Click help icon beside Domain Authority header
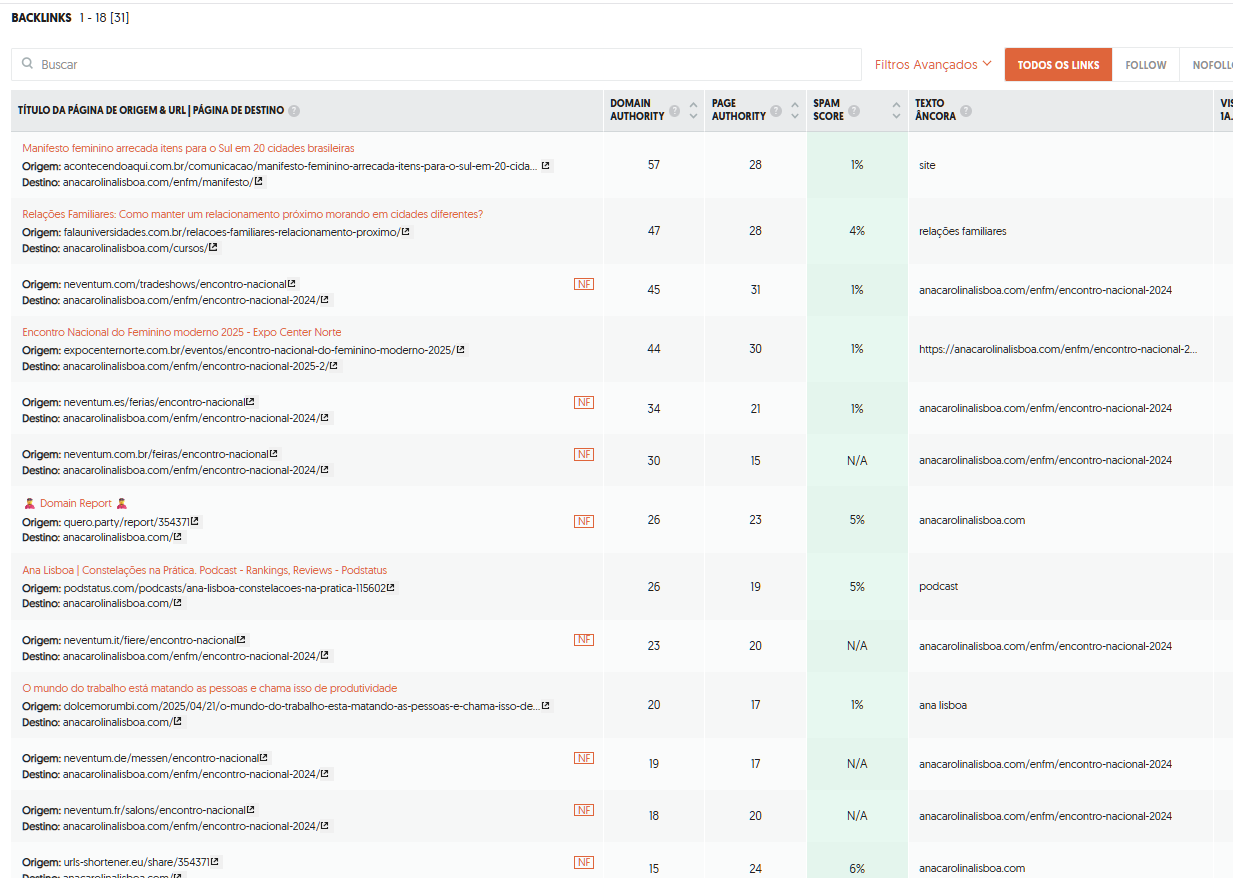The image size is (1233, 879). tap(675, 111)
